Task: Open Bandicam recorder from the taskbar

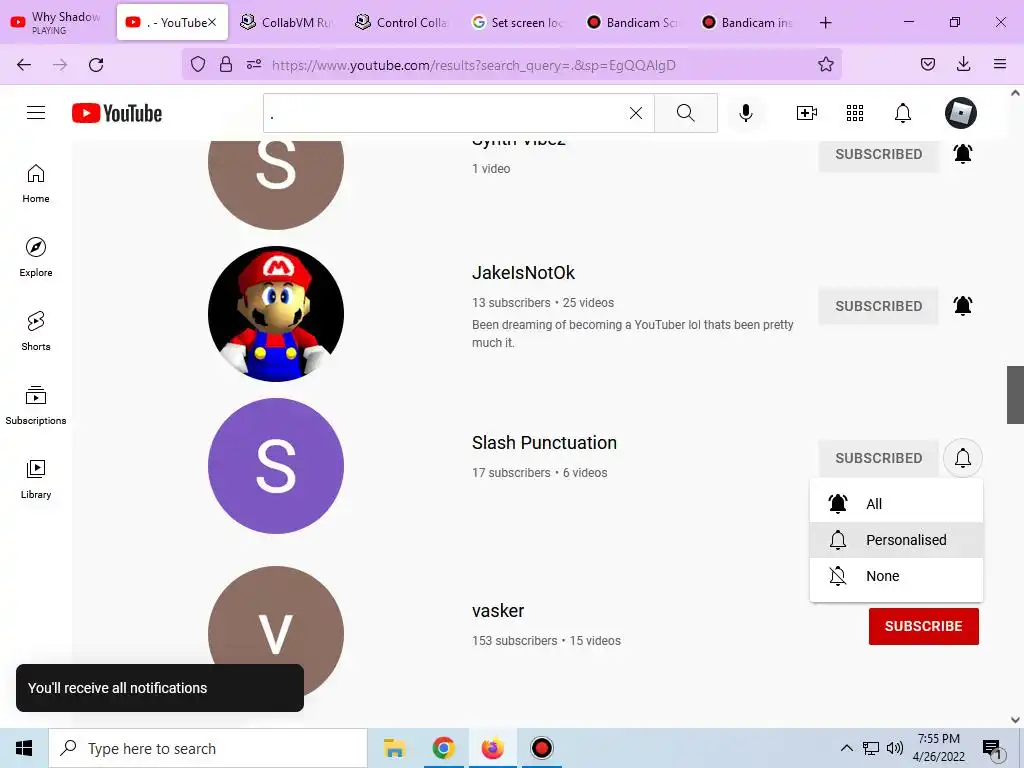Action: [541, 748]
